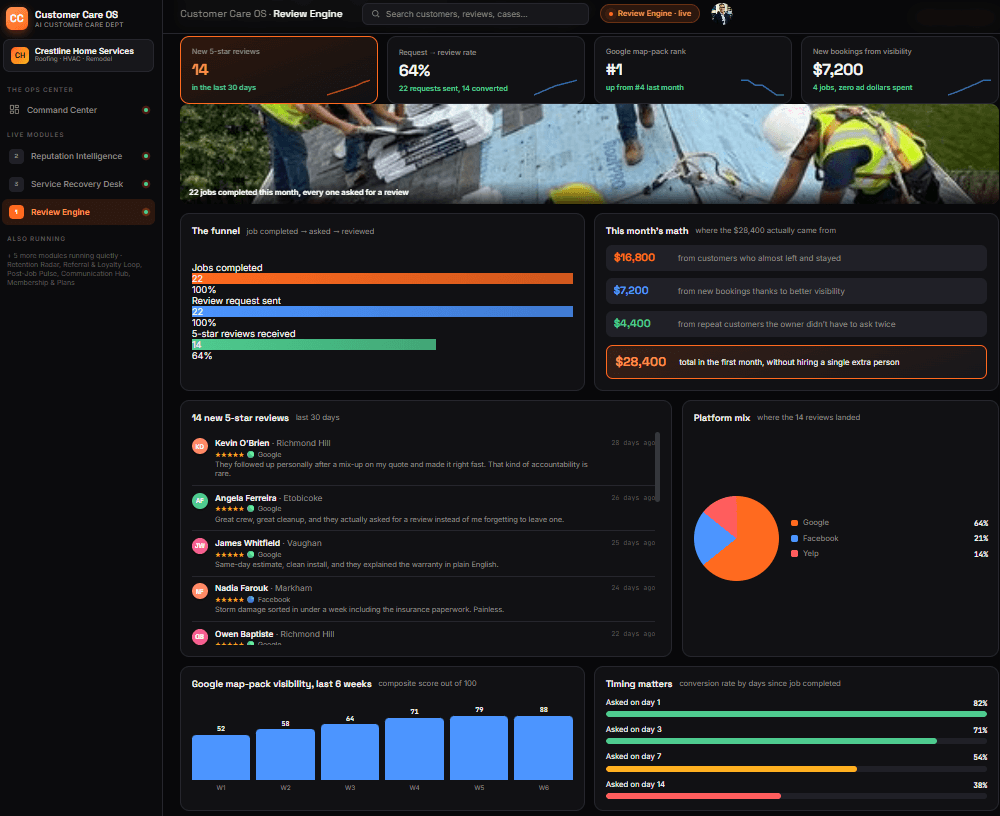Open Service Recovery Desk module
1000x816 pixels.
coord(78,184)
